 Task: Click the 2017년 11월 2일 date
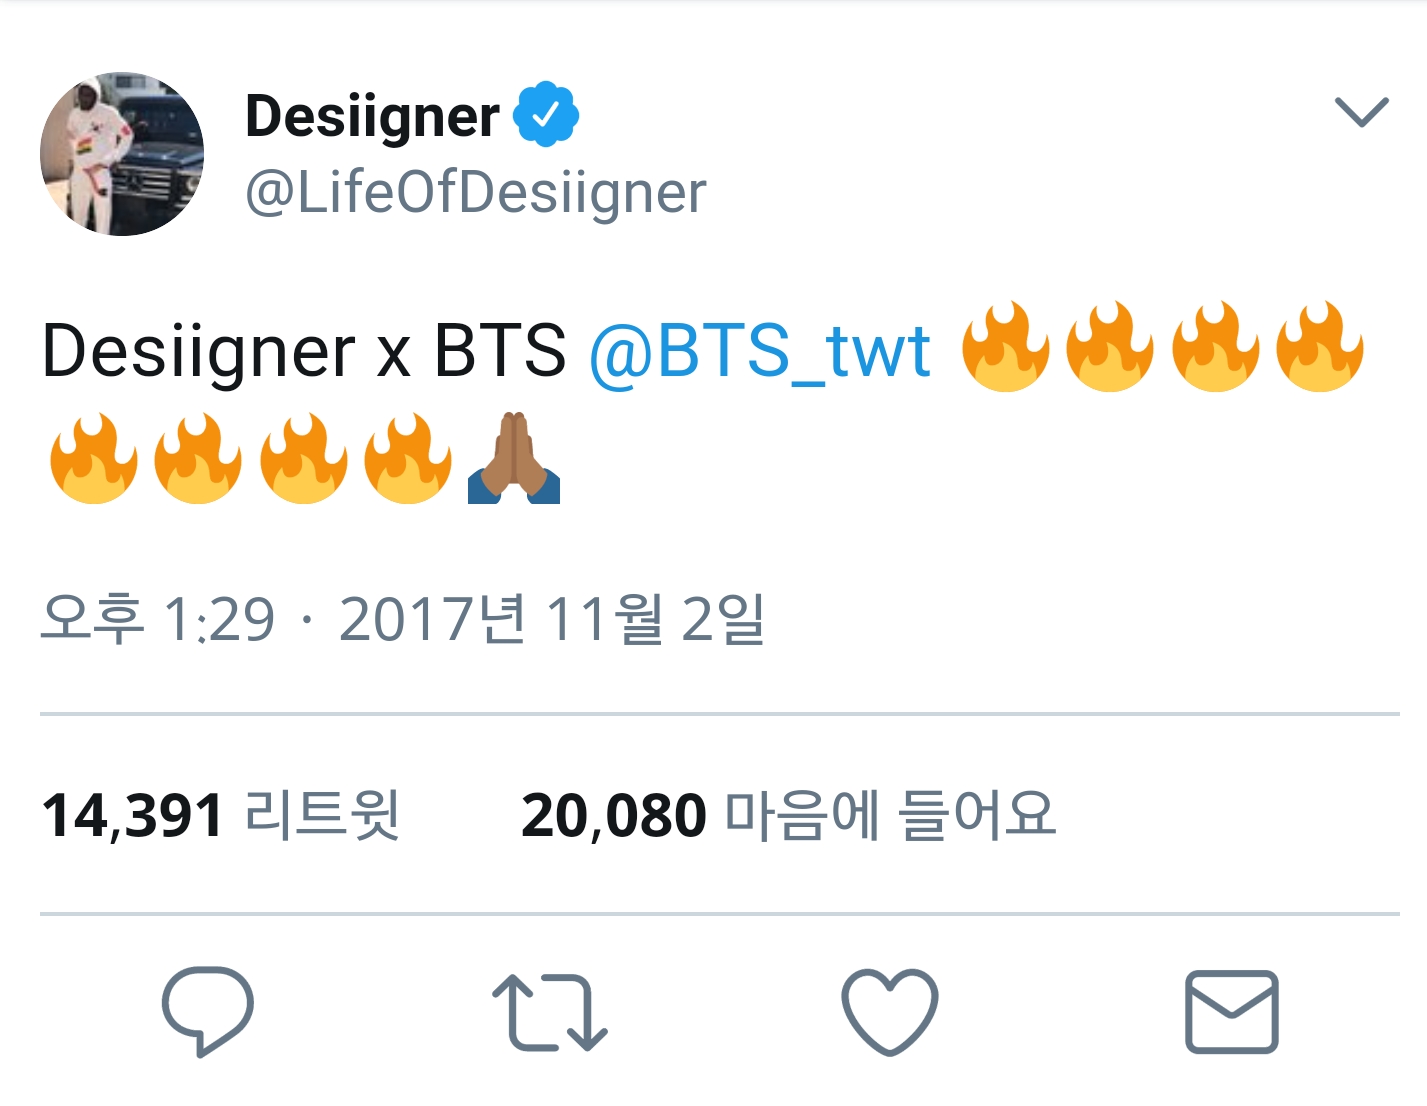pyautogui.click(x=552, y=618)
